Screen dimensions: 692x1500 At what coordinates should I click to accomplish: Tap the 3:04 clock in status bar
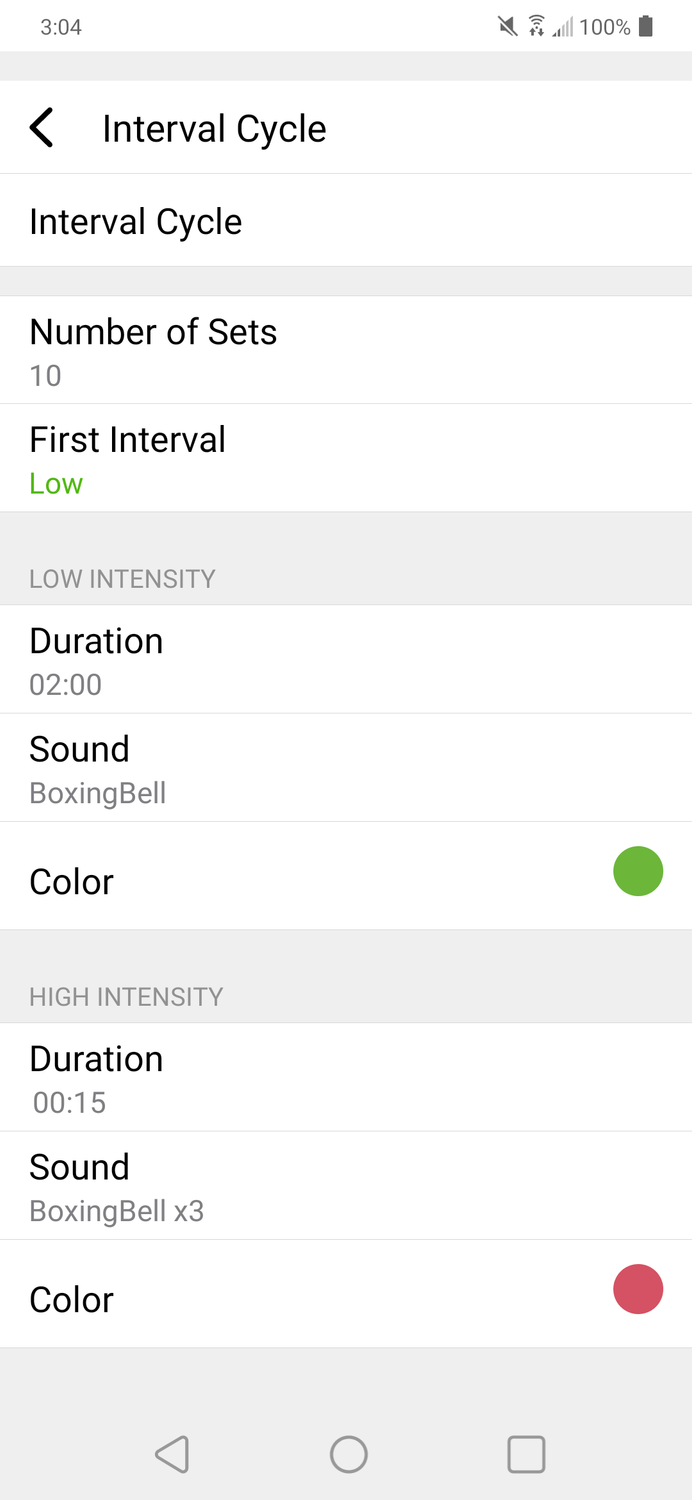pyautogui.click(x=61, y=27)
